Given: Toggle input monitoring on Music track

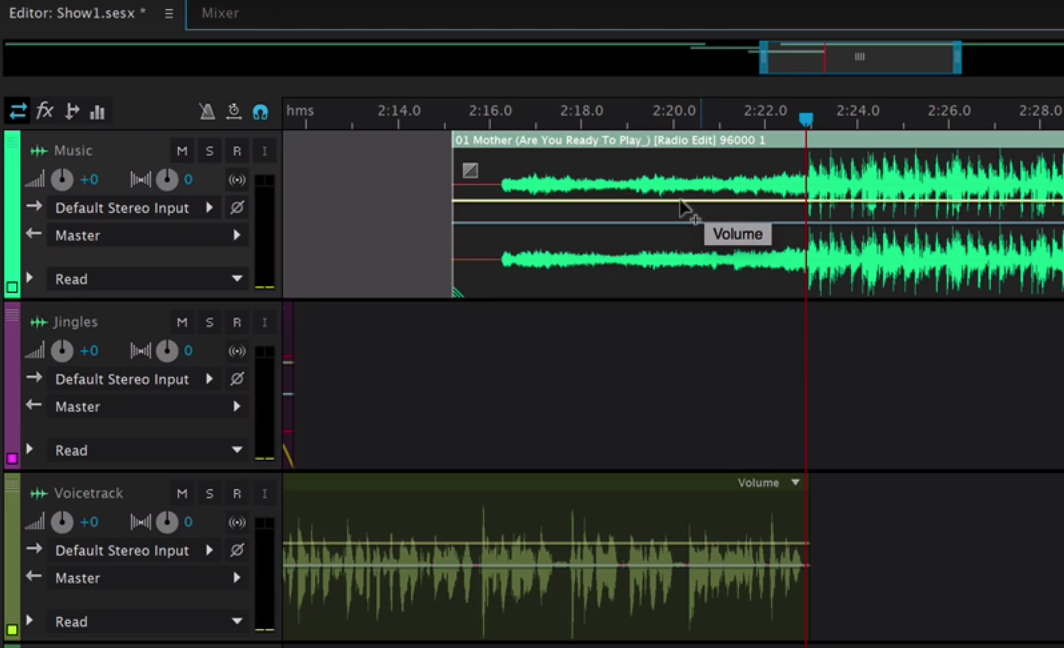Looking at the screenshot, I should coord(265,151).
